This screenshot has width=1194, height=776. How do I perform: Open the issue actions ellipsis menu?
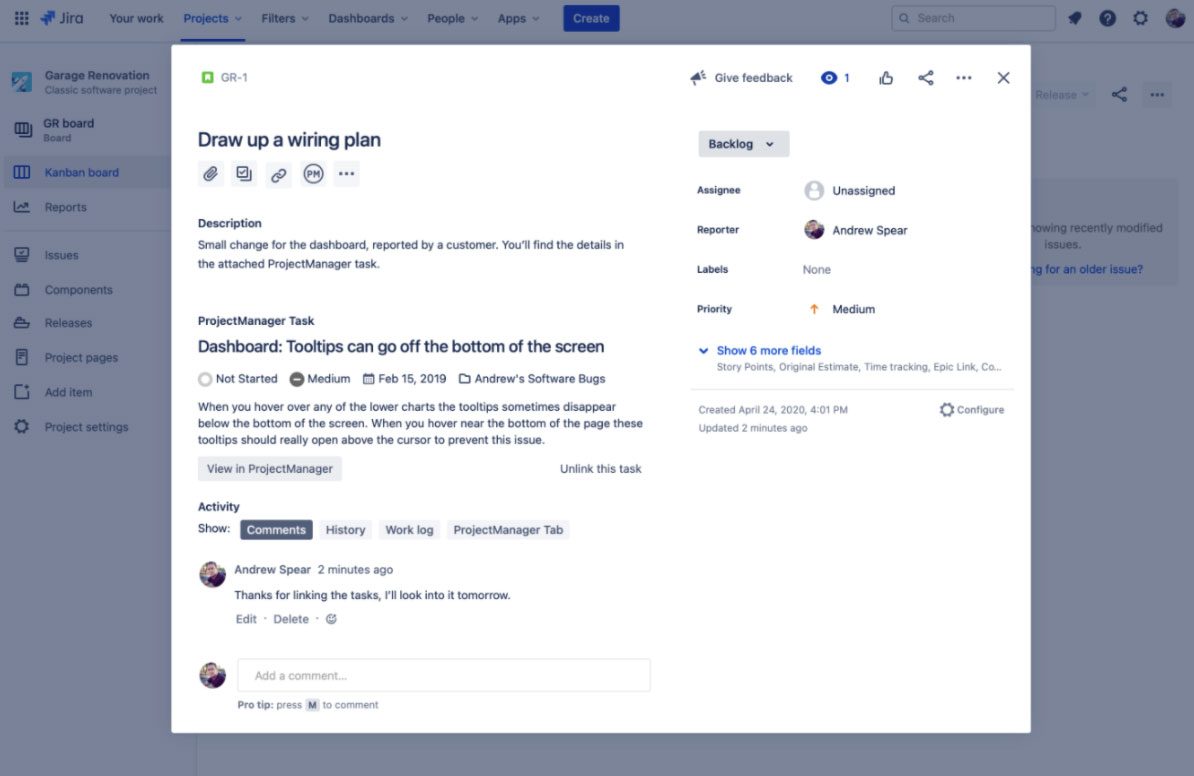963,78
